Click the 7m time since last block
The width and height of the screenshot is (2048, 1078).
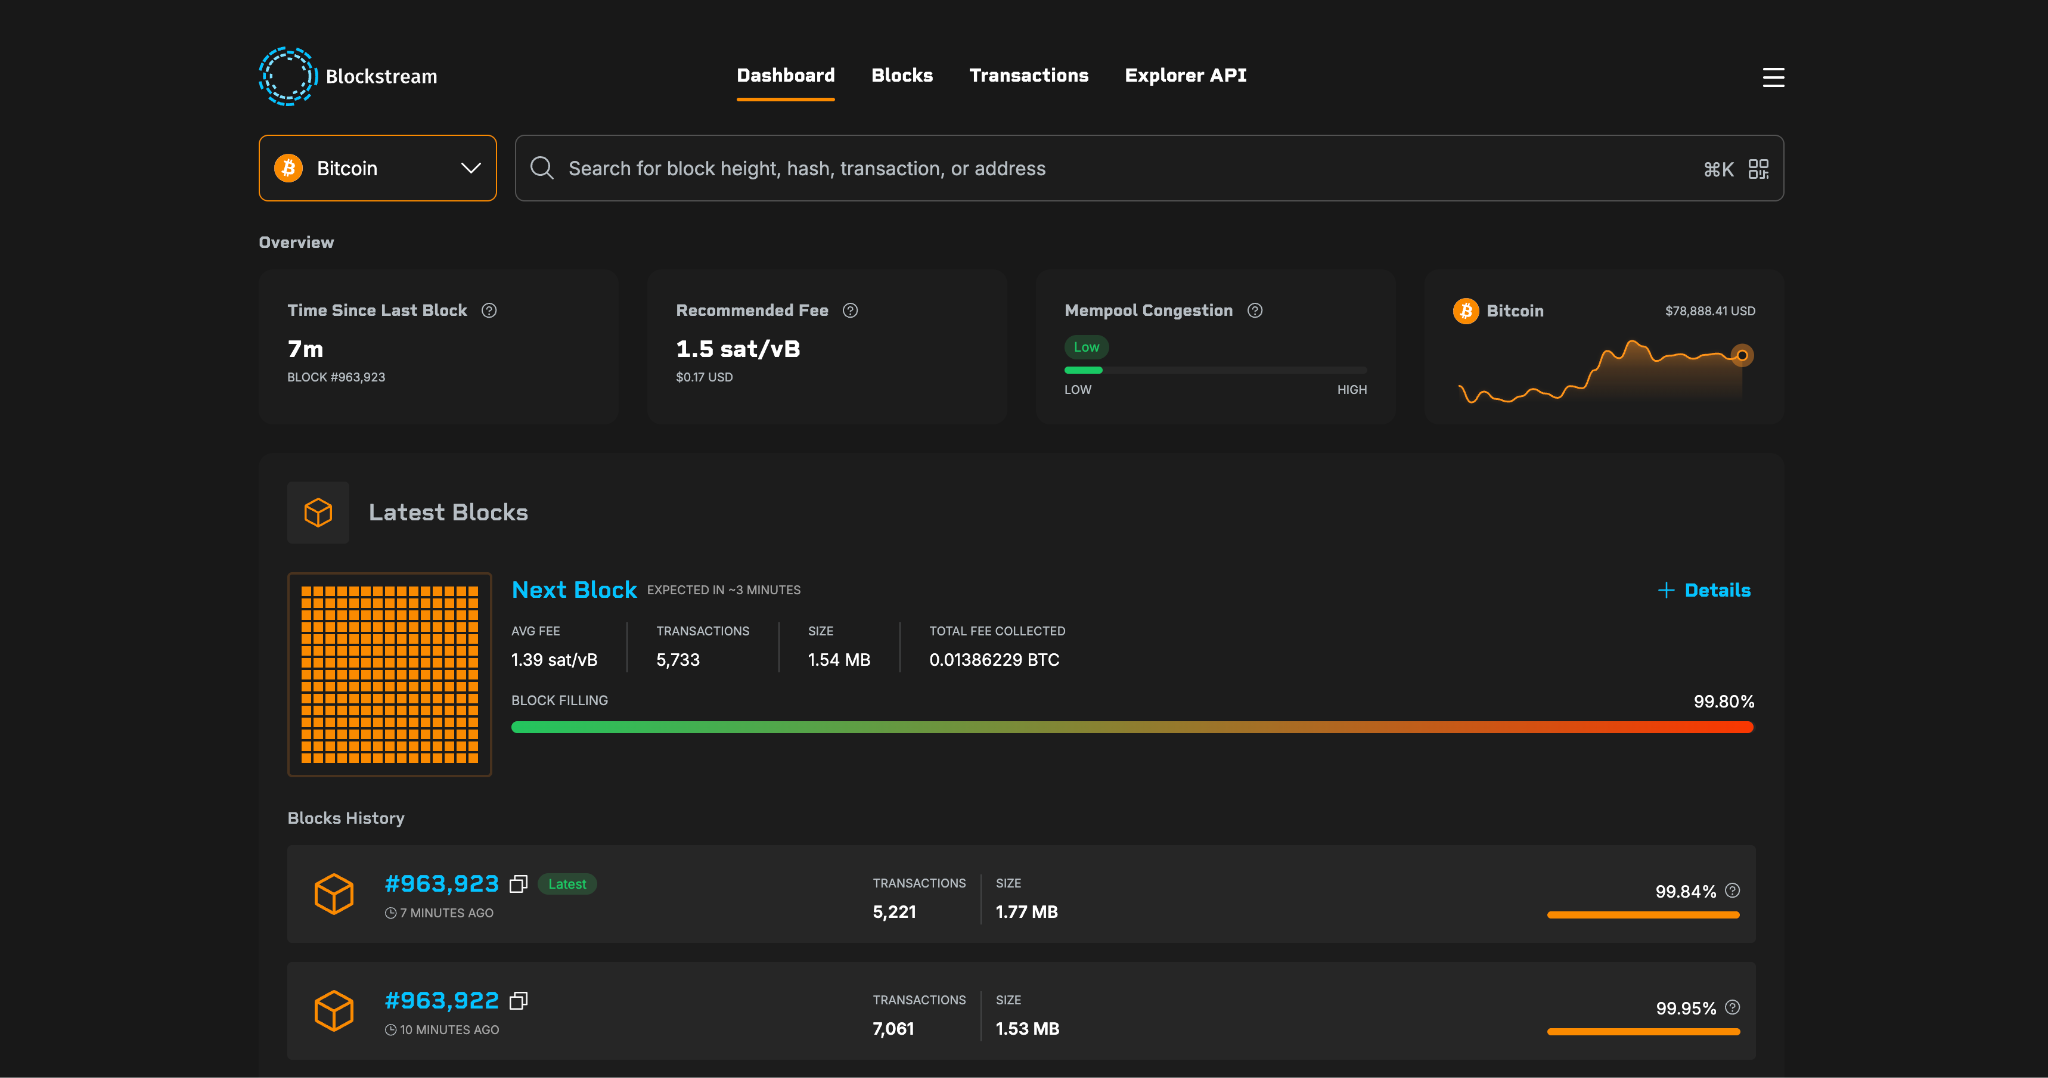click(x=305, y=349)
